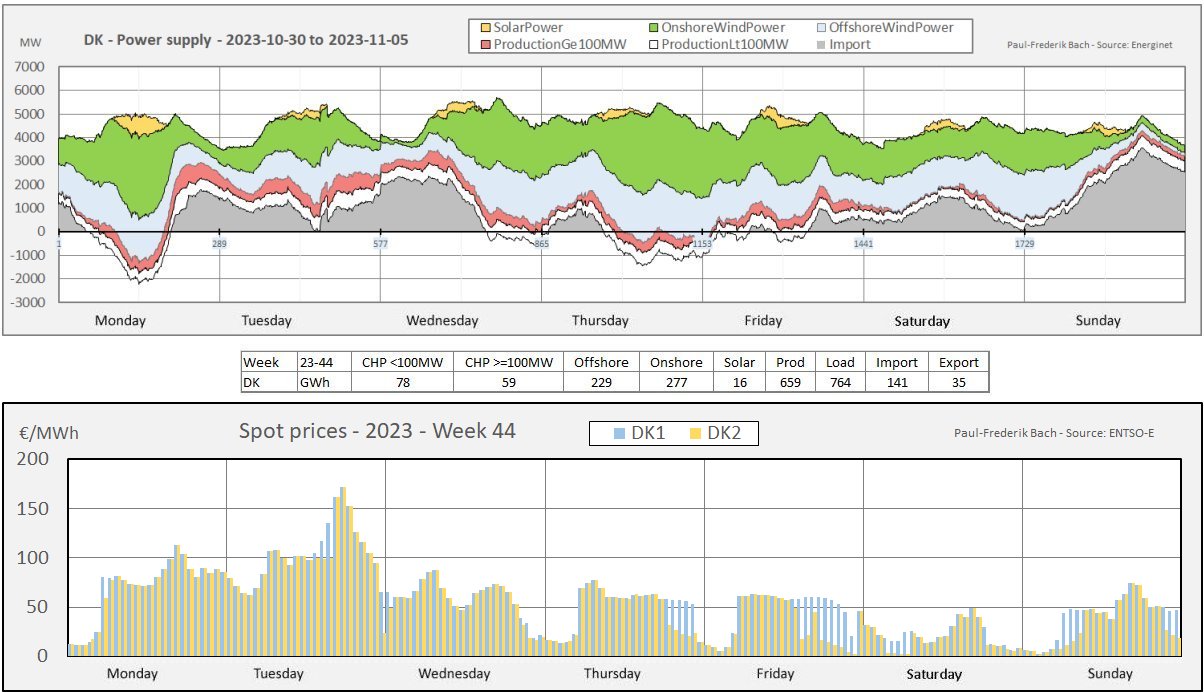
Task: Click the ProductionGe100MW red legend swatch
Action: click(485, 44)
